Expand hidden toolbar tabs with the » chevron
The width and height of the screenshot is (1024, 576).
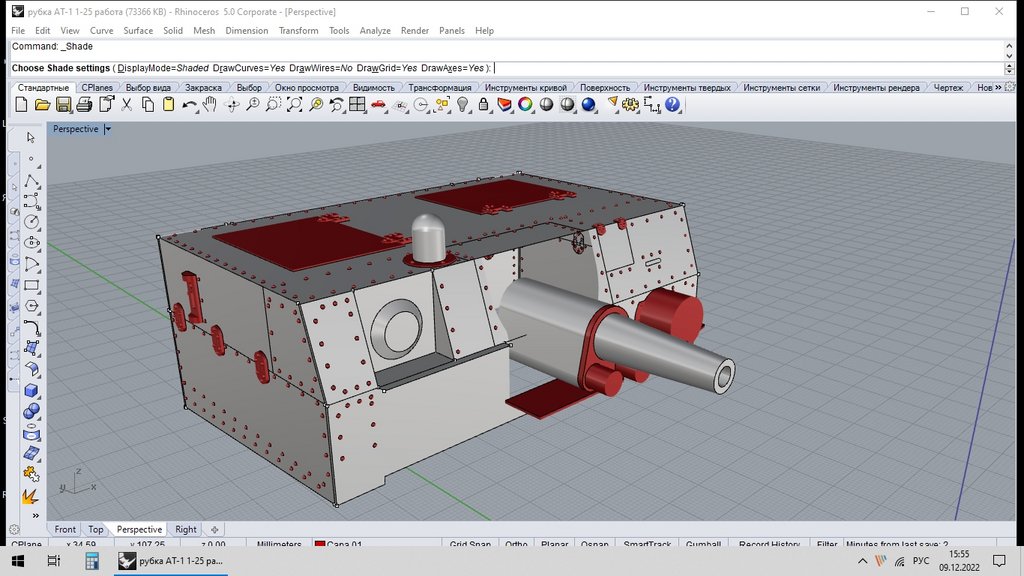pyautogui.click(x=998, y=87)
